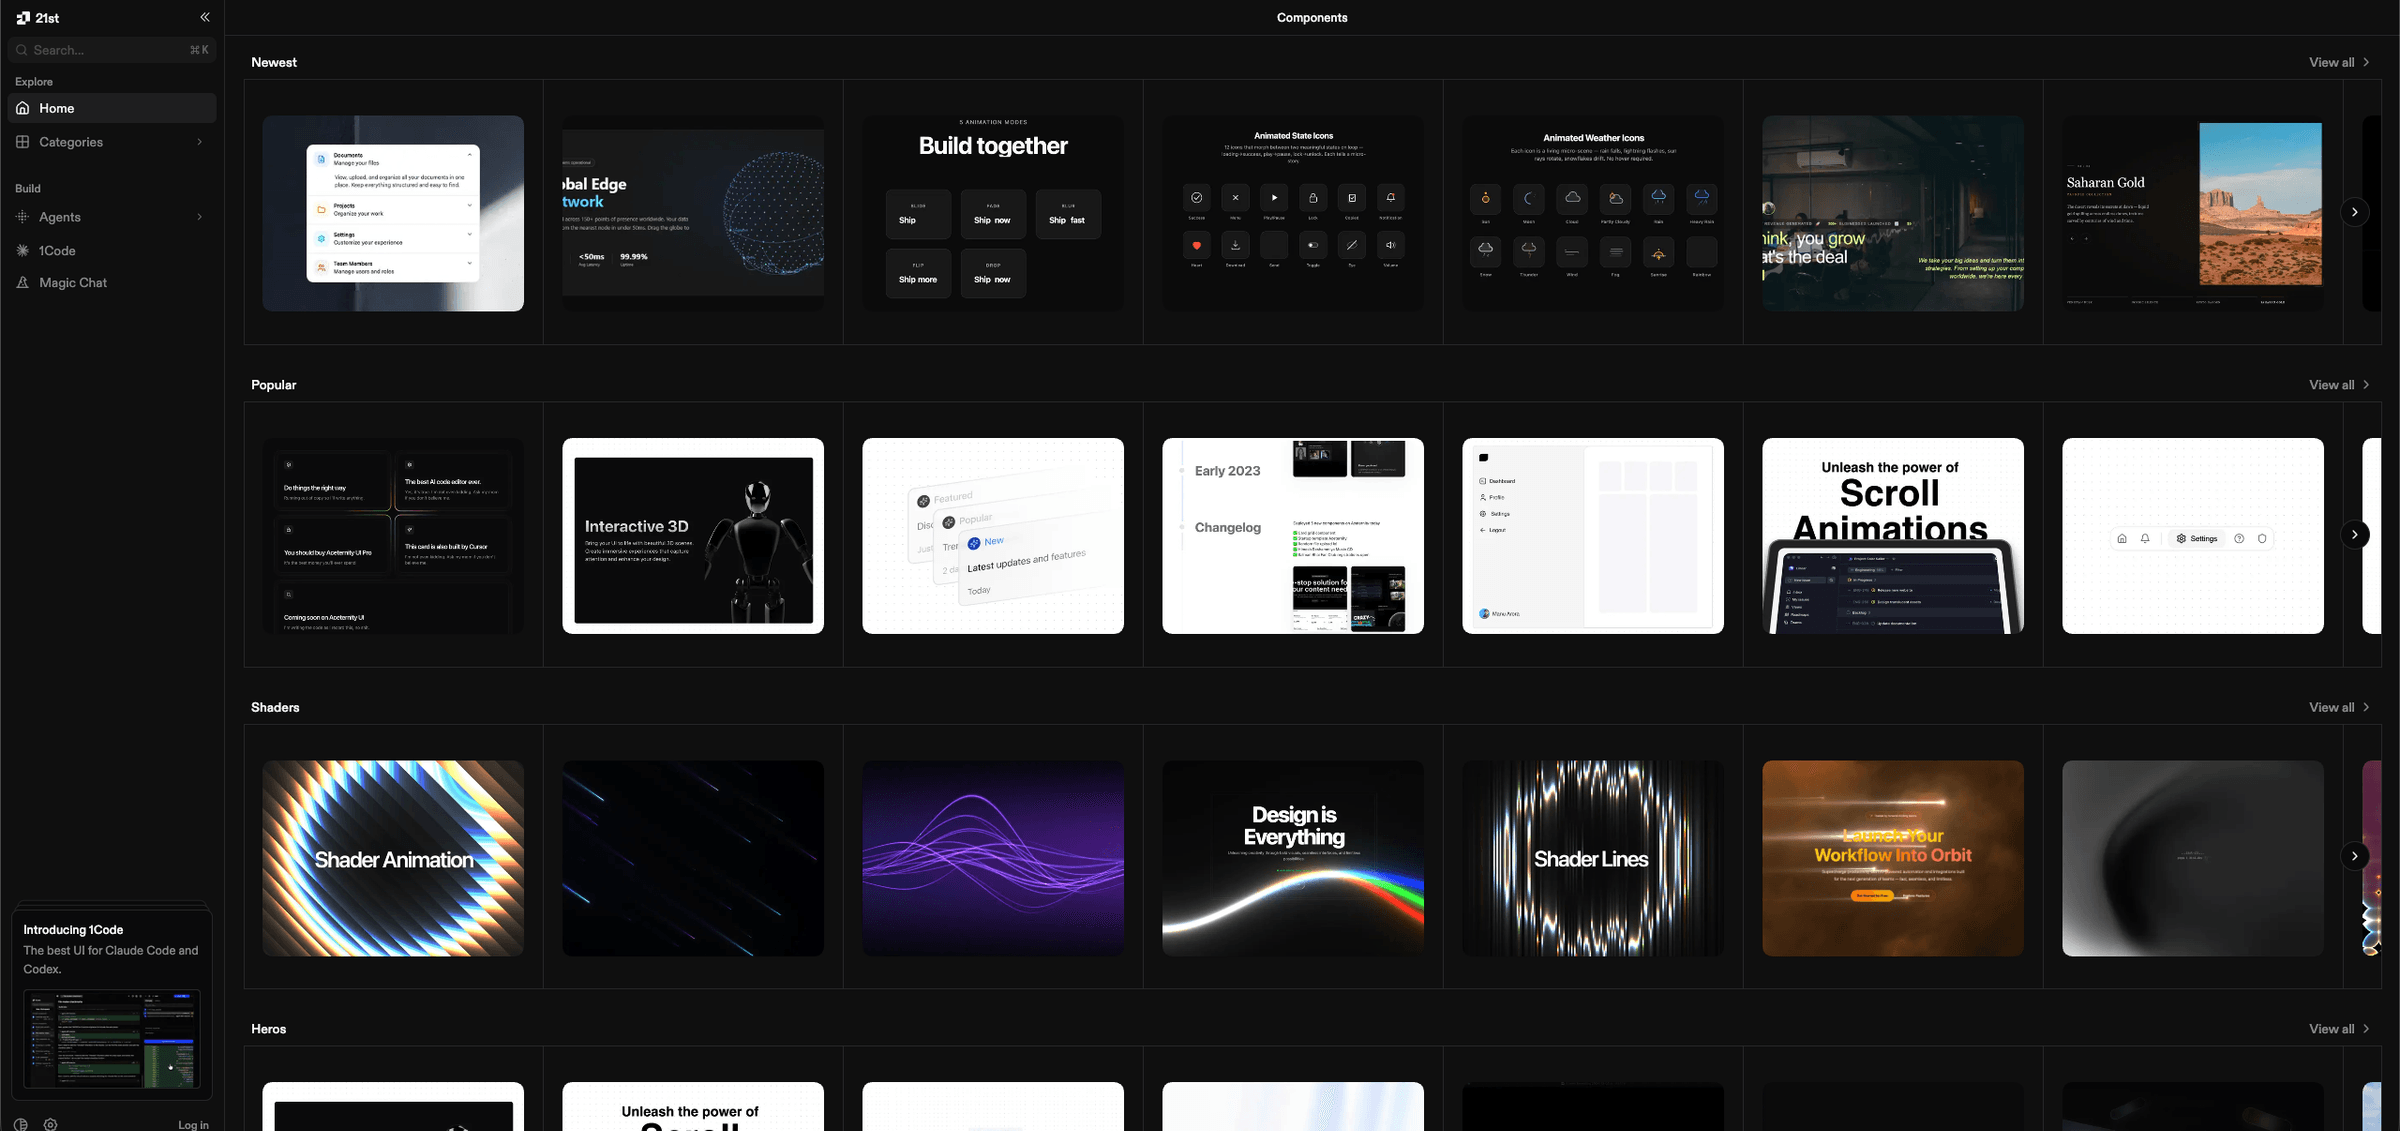
Task: Click the Ship more button in Build together
Action: pos(918,273)
